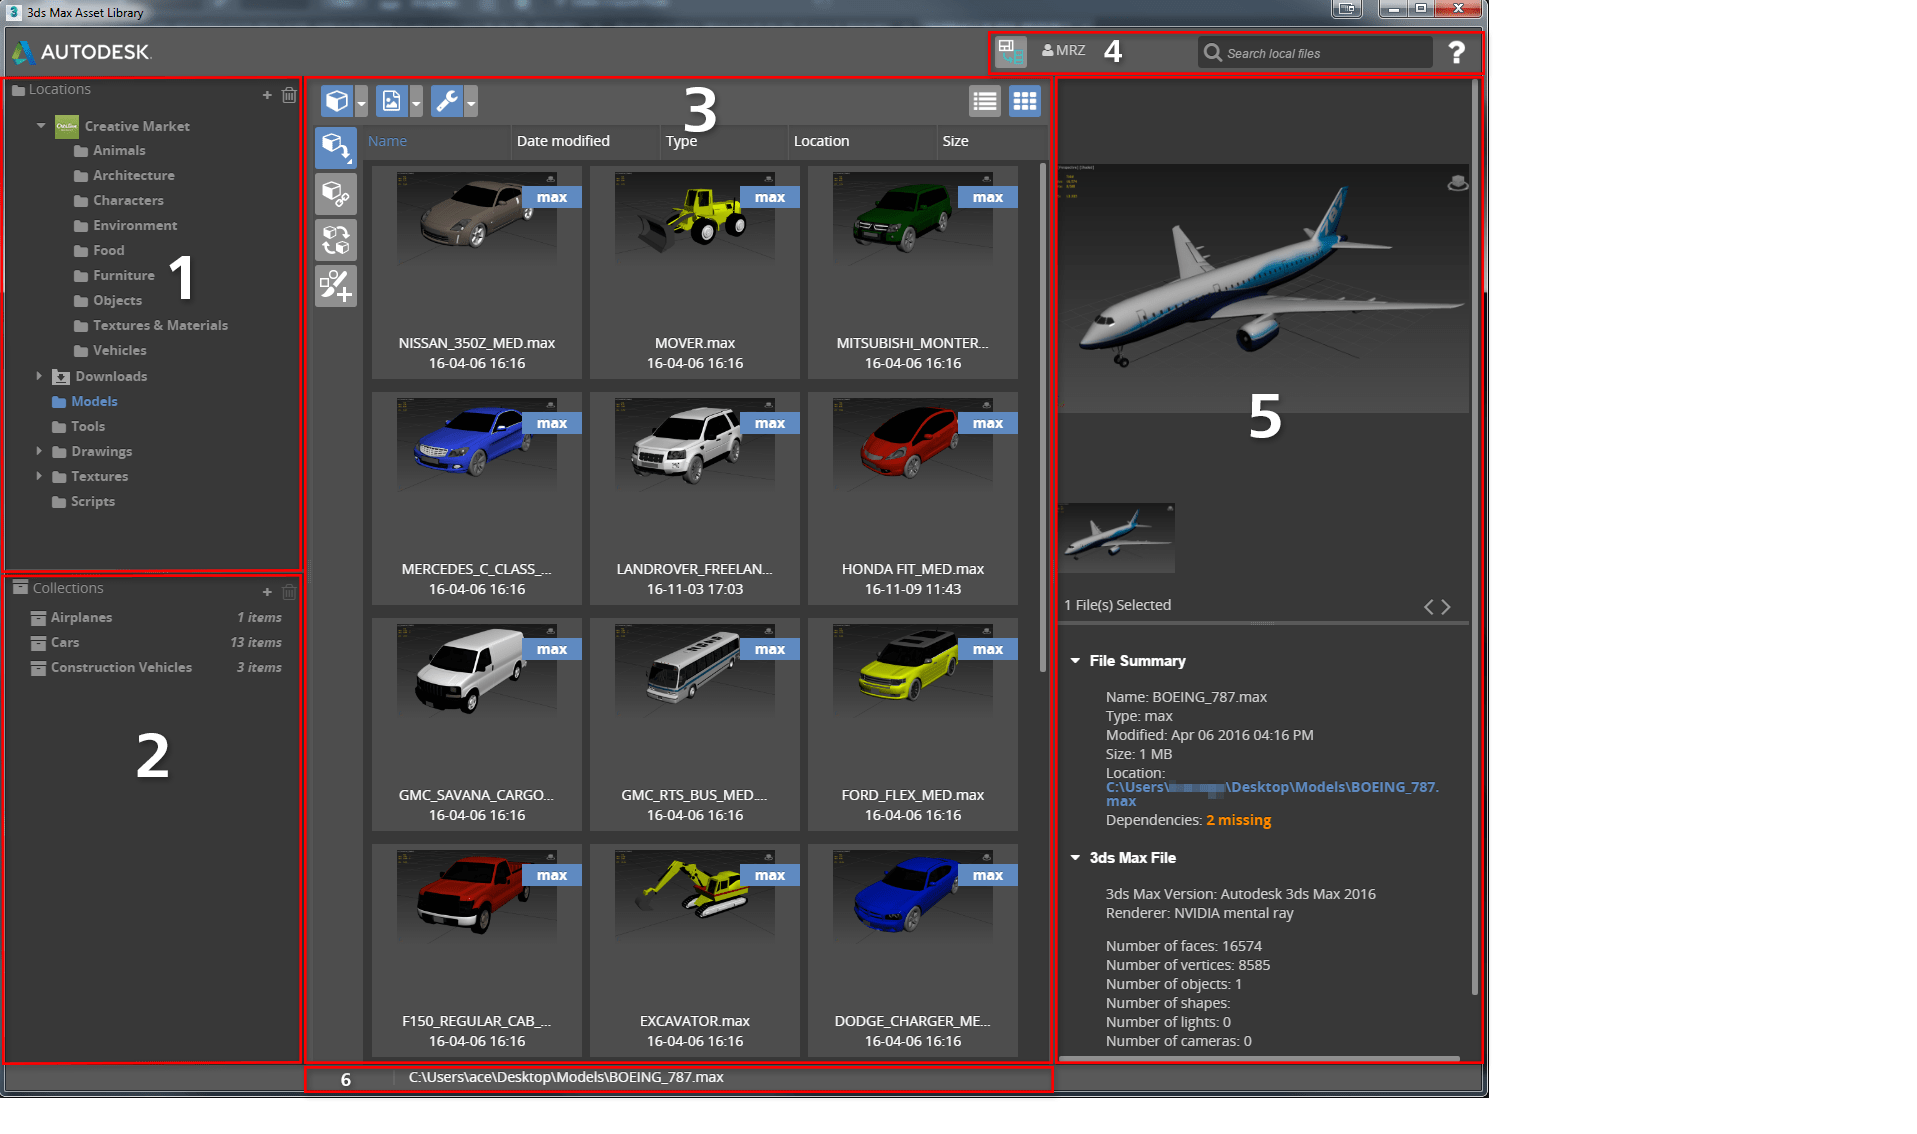The height and width of the screenshot is (1134, 1917).
Task: Click the wrench filter icon
Action: (x=447, y=101)
